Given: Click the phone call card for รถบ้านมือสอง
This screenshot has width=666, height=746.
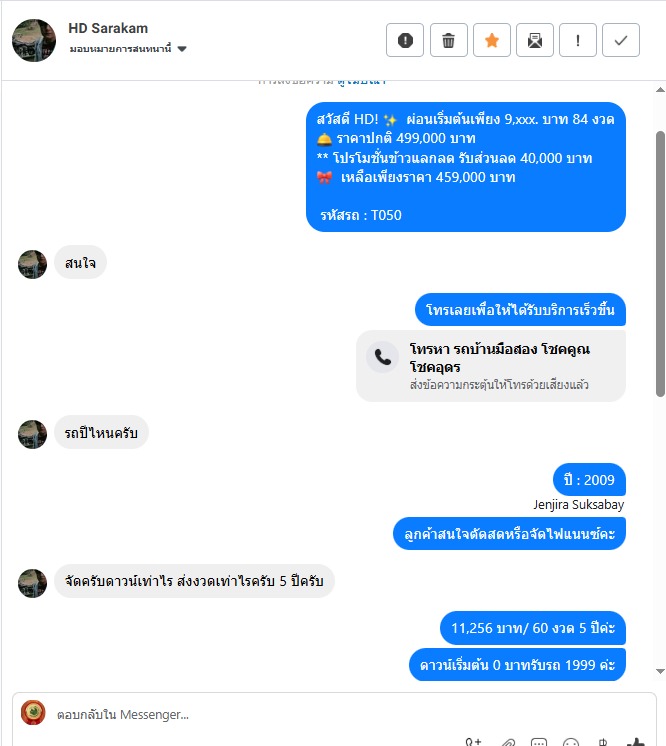Looking at the screenshot, I should 490,366.
